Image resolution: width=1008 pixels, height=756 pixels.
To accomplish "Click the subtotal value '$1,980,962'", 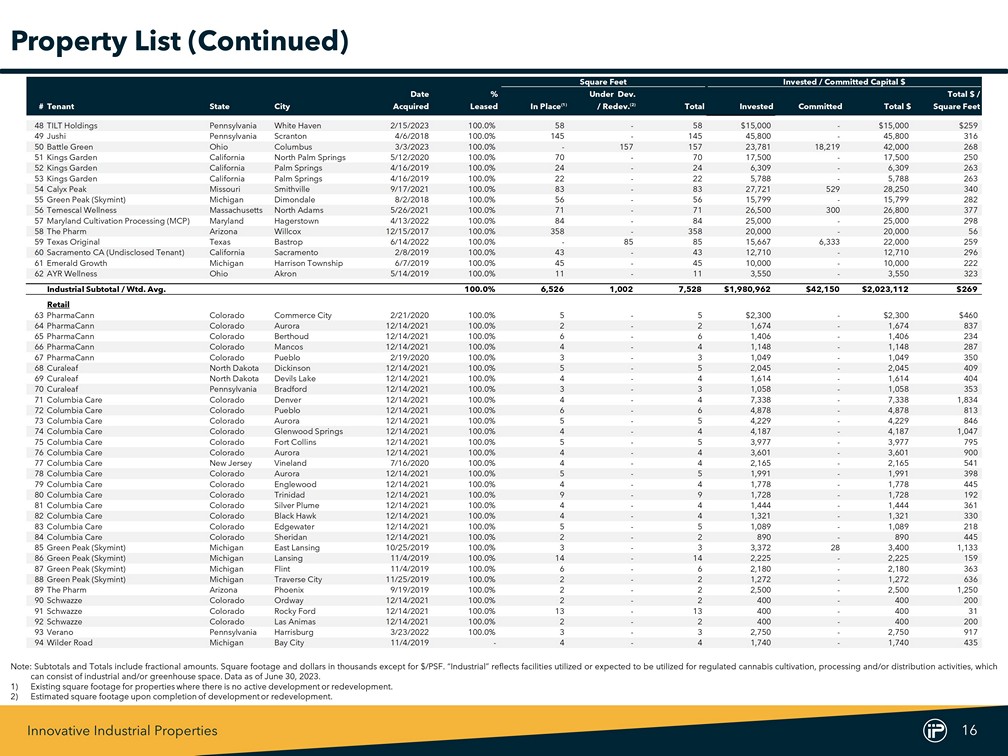I will point(747,289).
